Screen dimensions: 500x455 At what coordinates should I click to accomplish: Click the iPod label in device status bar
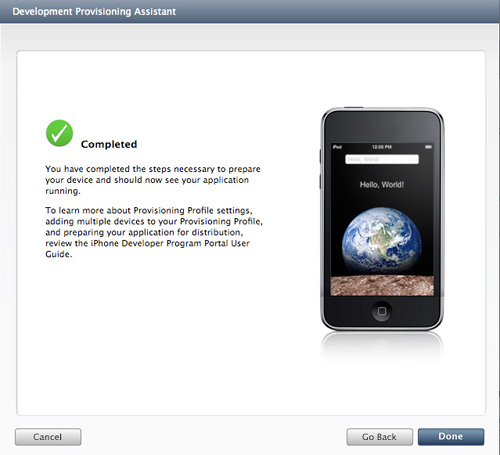coord(337,147)
